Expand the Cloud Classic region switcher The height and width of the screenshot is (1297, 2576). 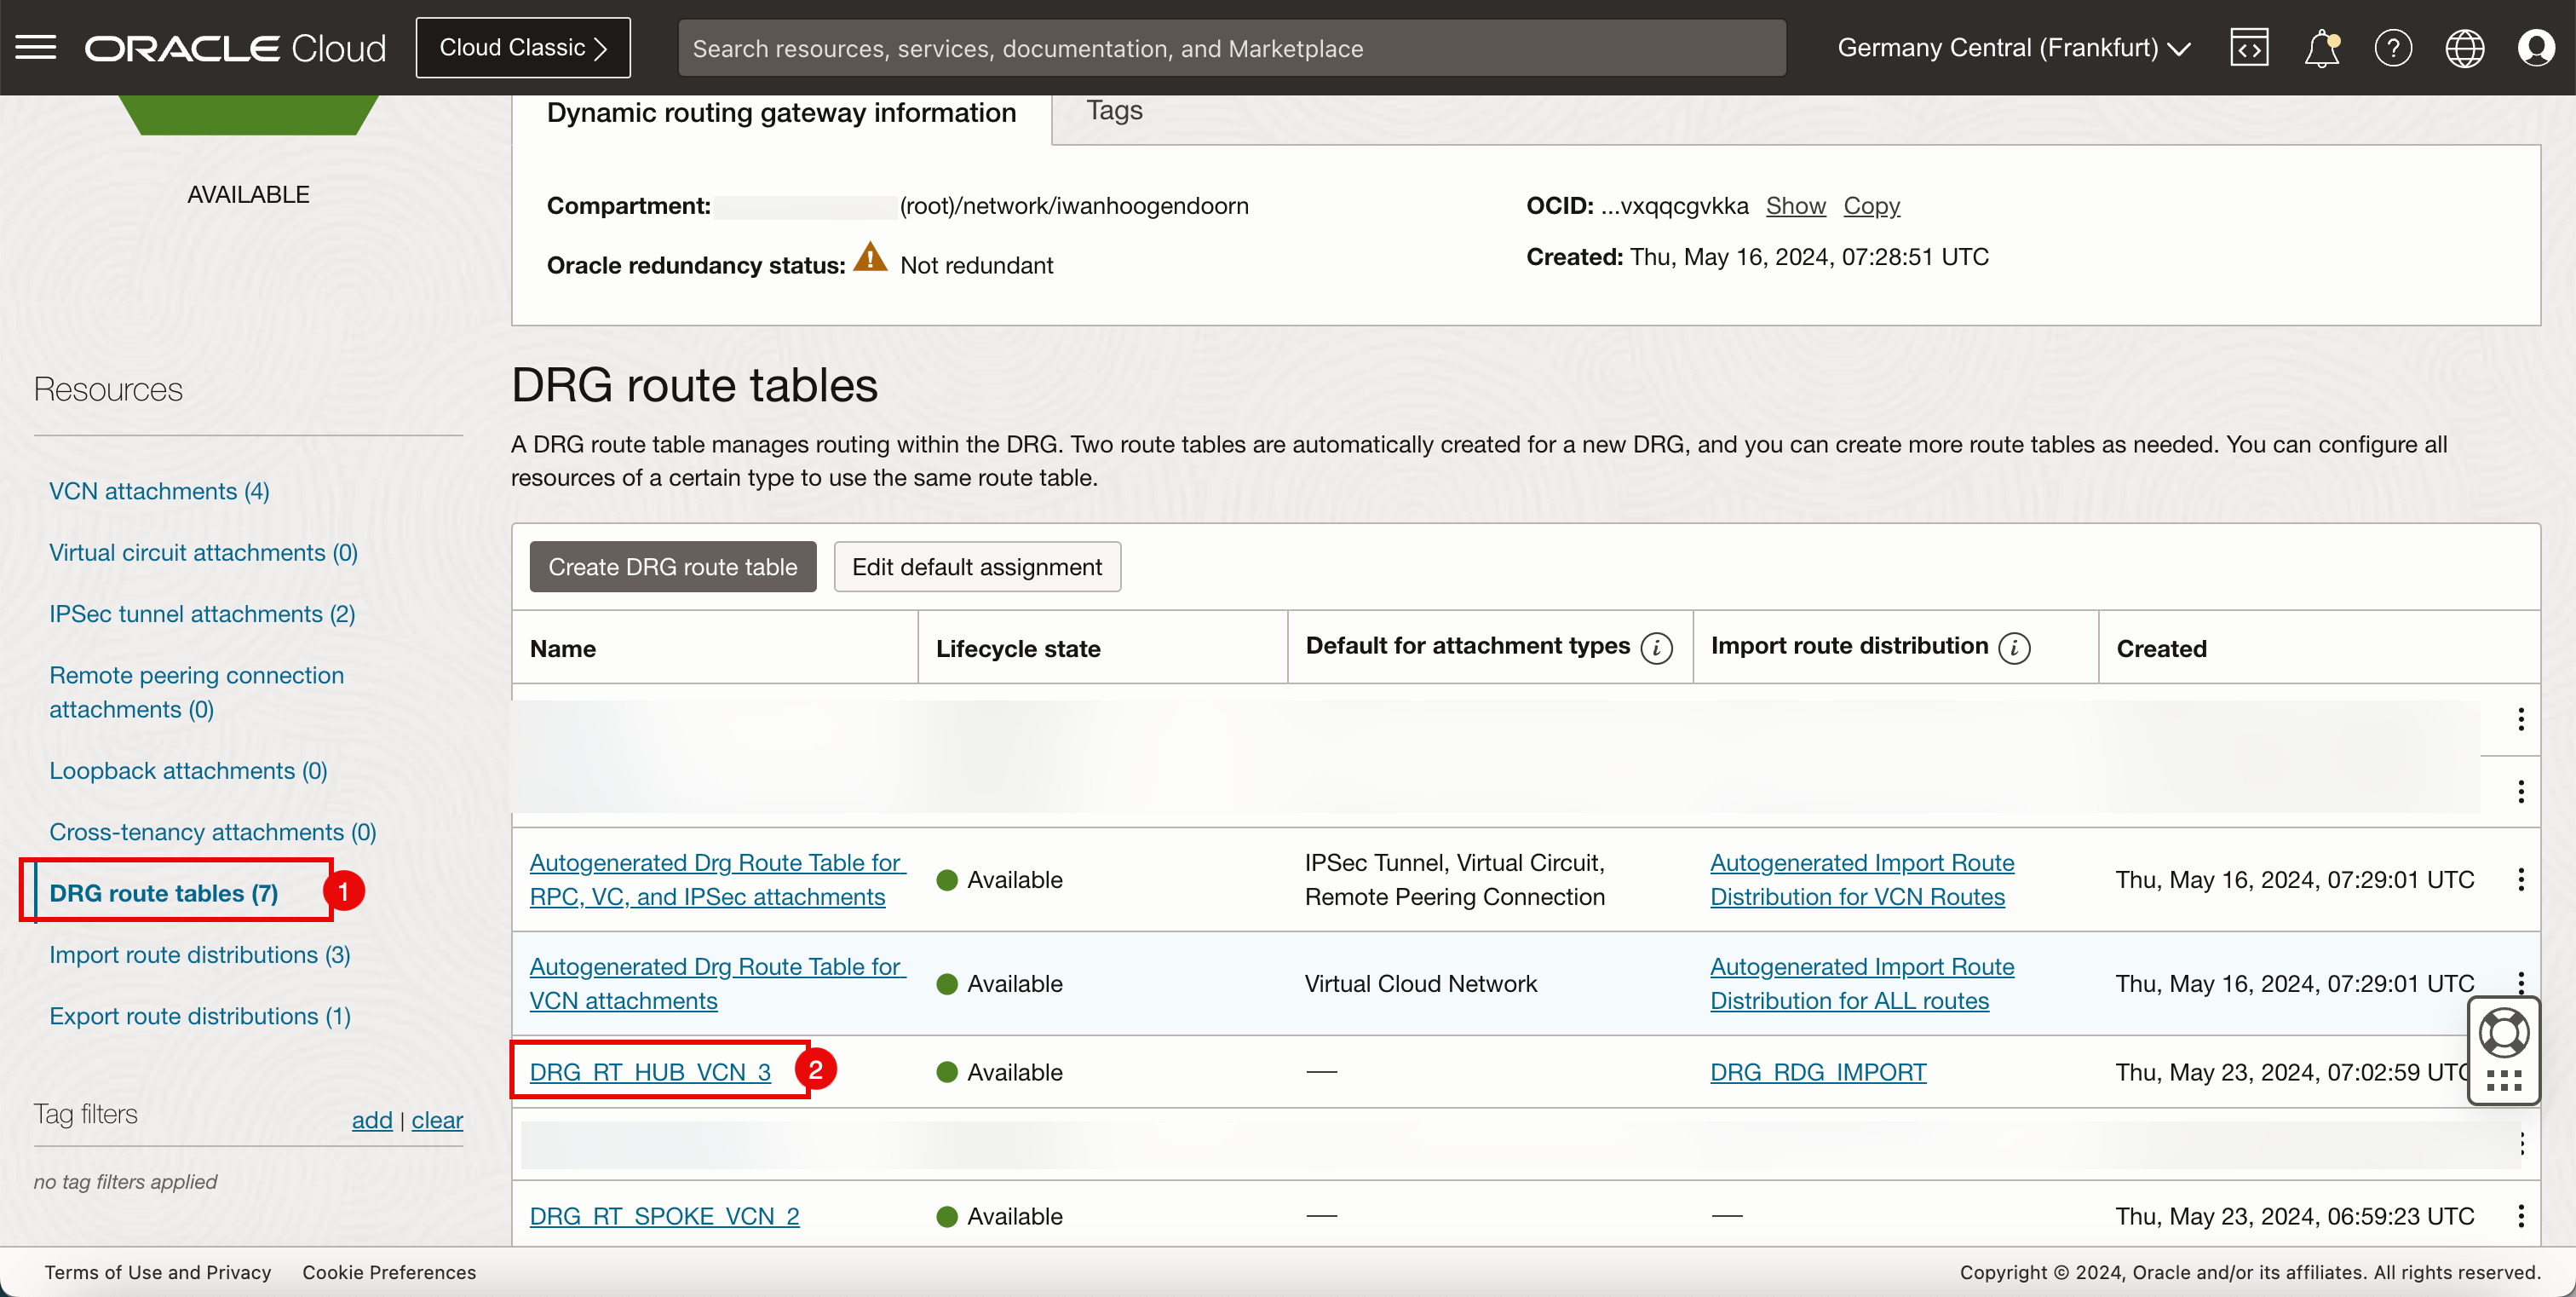pos(524,46)
